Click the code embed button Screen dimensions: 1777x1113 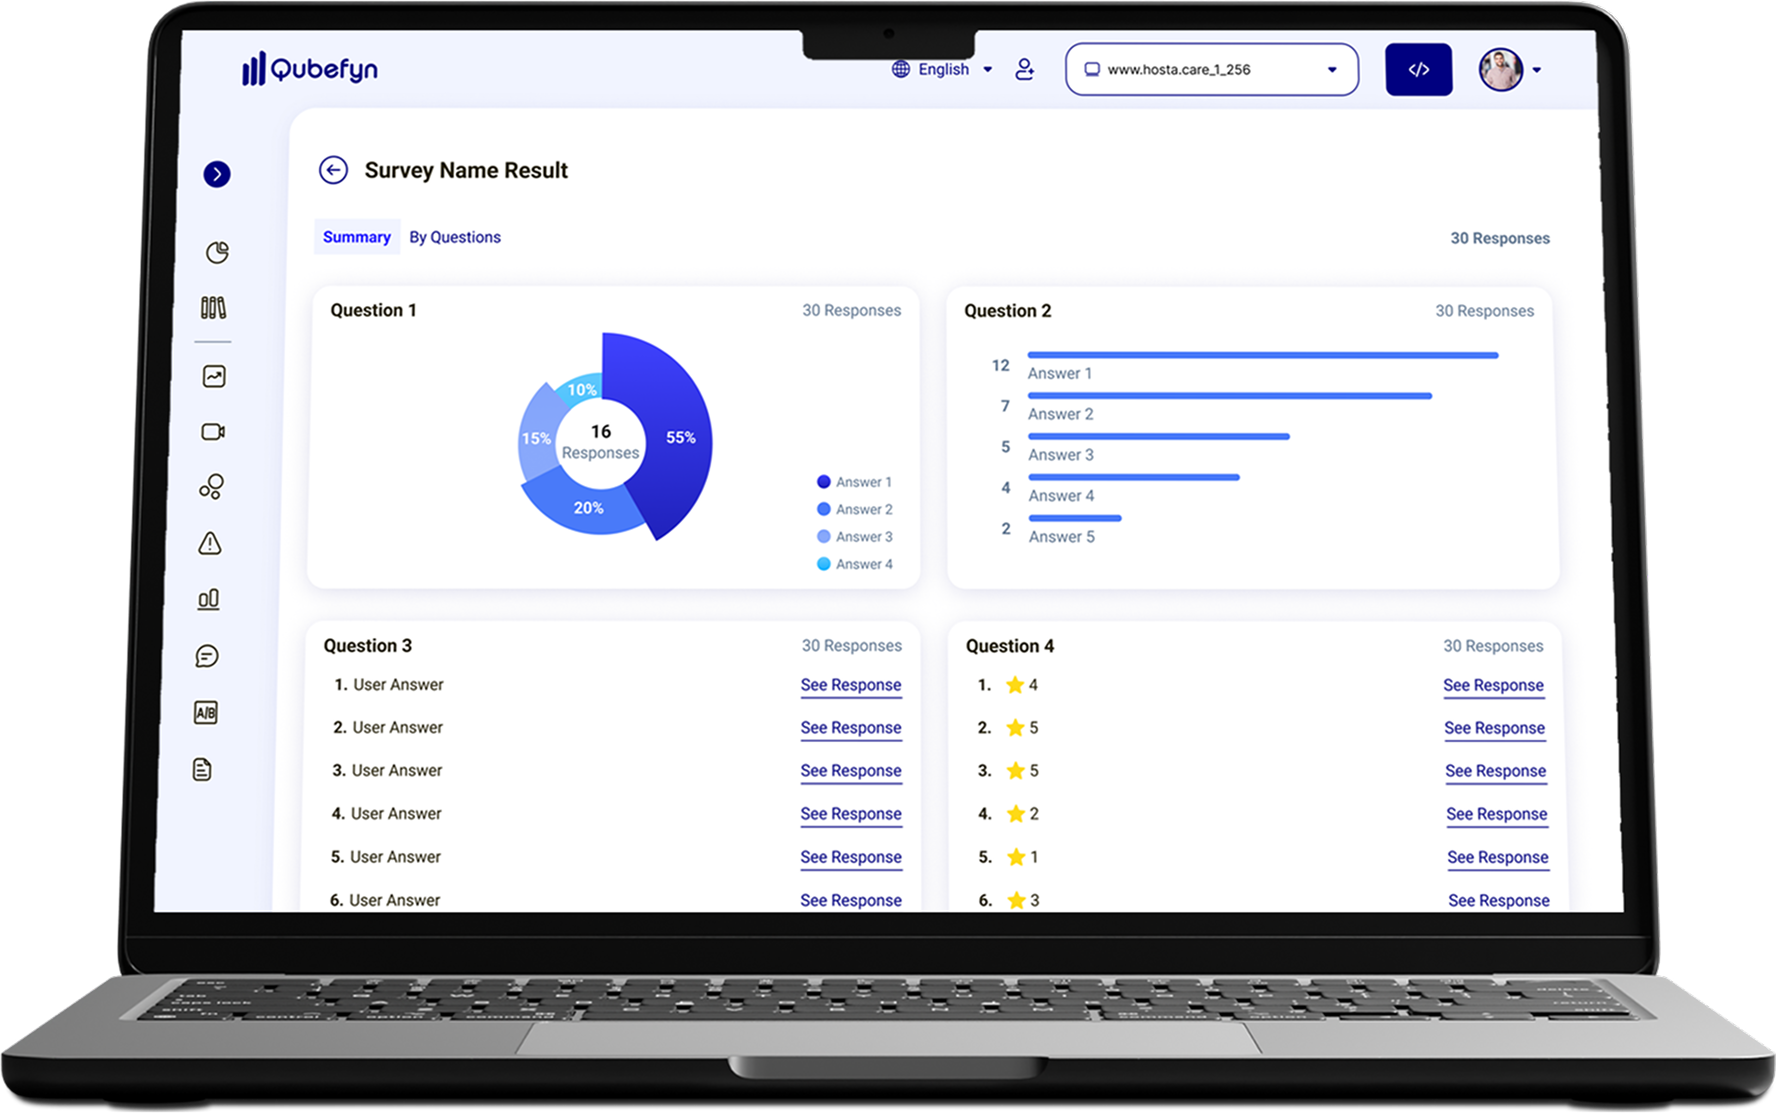pyautogui.click(x=1419, y=69)
